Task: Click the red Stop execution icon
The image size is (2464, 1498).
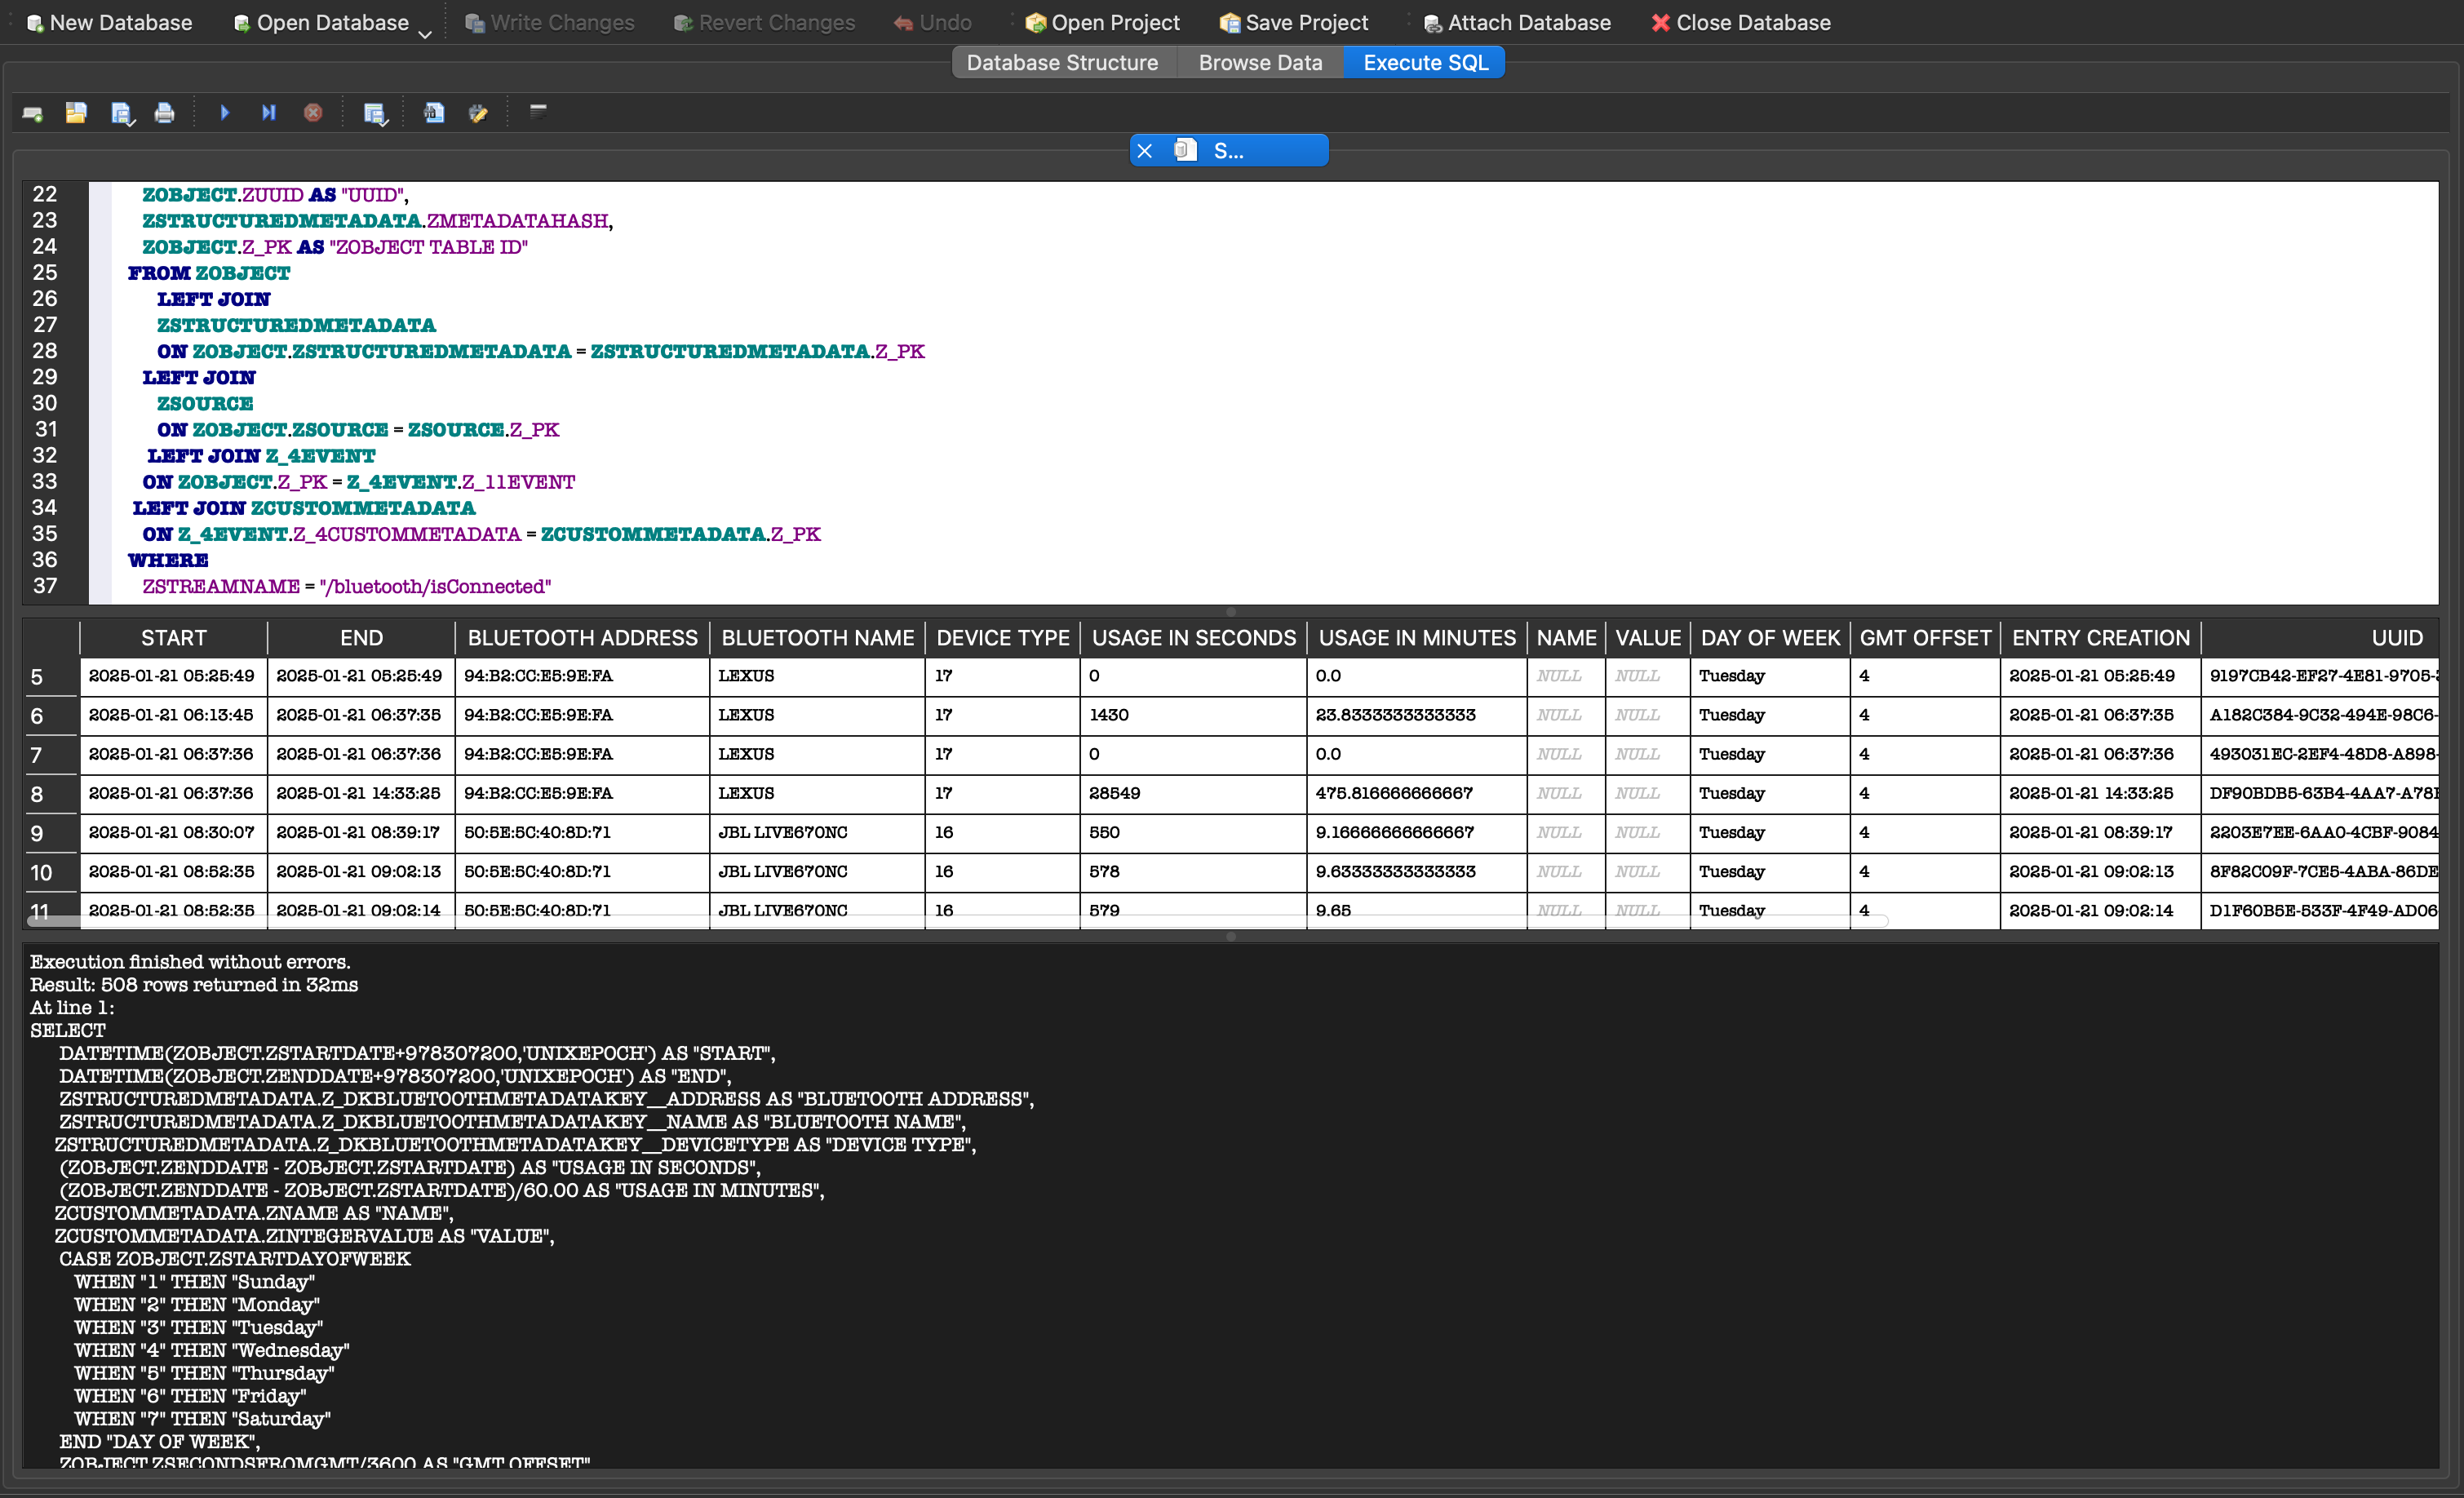Action: (x=313, y=113)
